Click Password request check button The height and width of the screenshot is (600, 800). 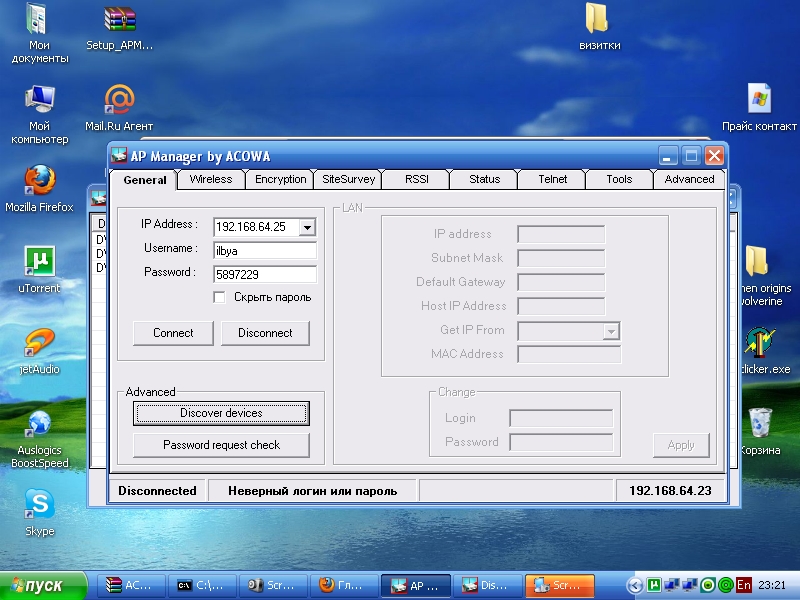coord(221,445)
